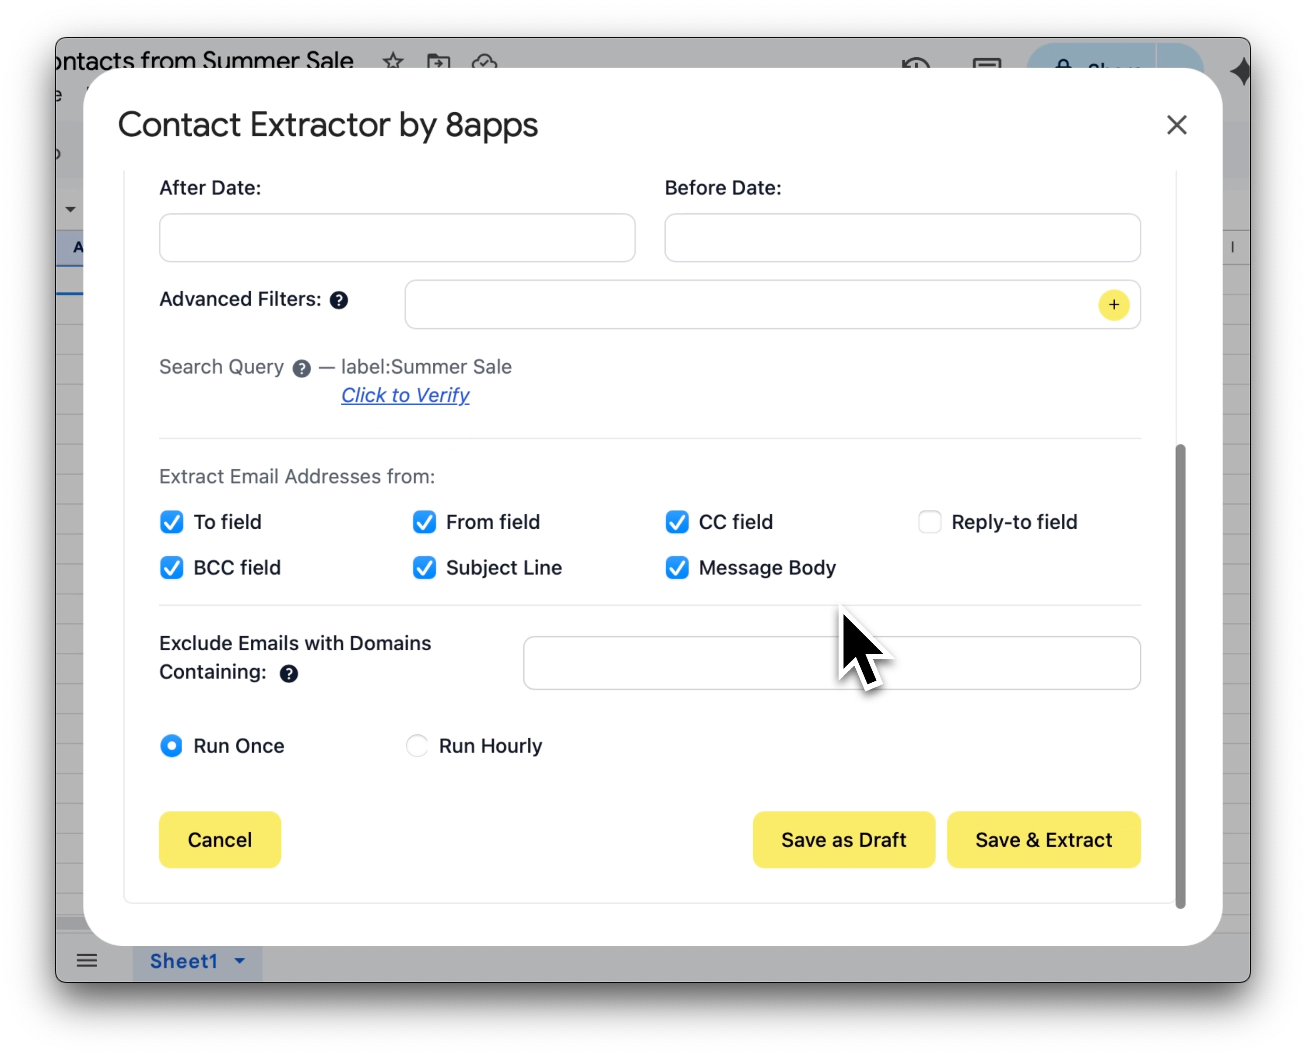
Task: Click the help icon beside Search Query
Action: (301, 369)
